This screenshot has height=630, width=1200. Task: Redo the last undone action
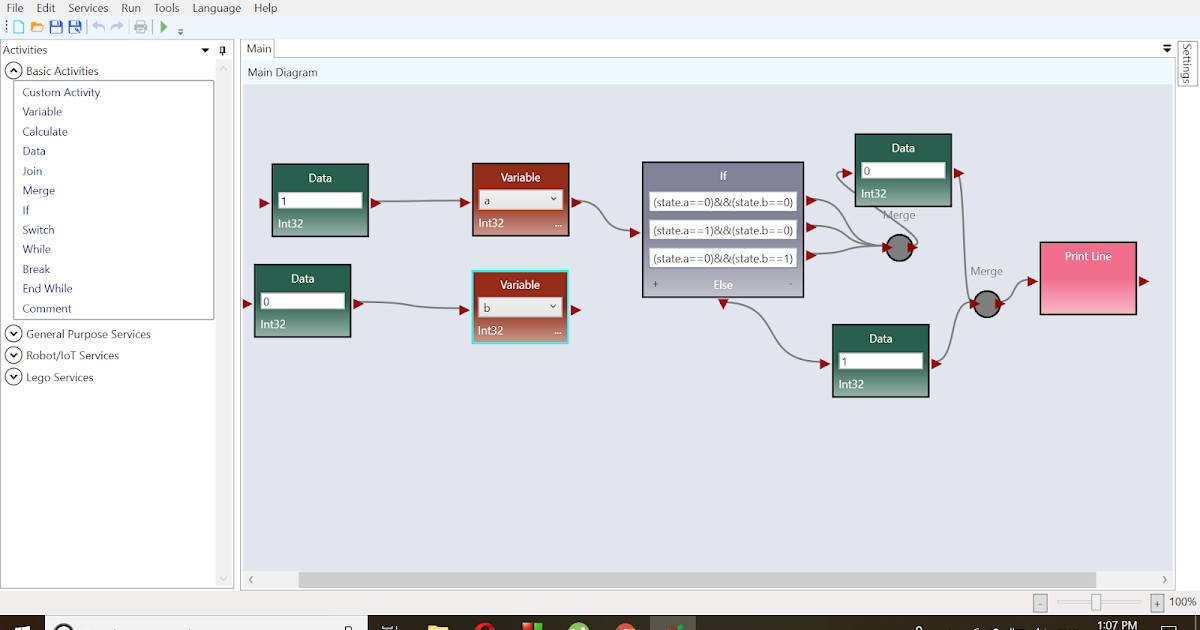tap(117, 27)
